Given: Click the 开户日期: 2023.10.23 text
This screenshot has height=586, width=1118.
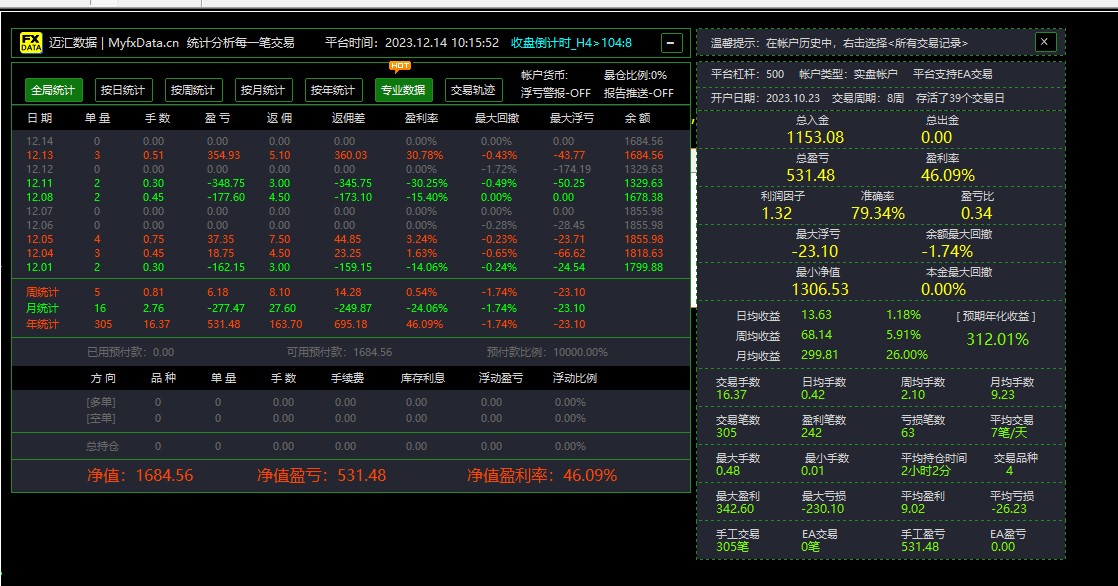Looking at the screenshot, I should coord(765,98).
